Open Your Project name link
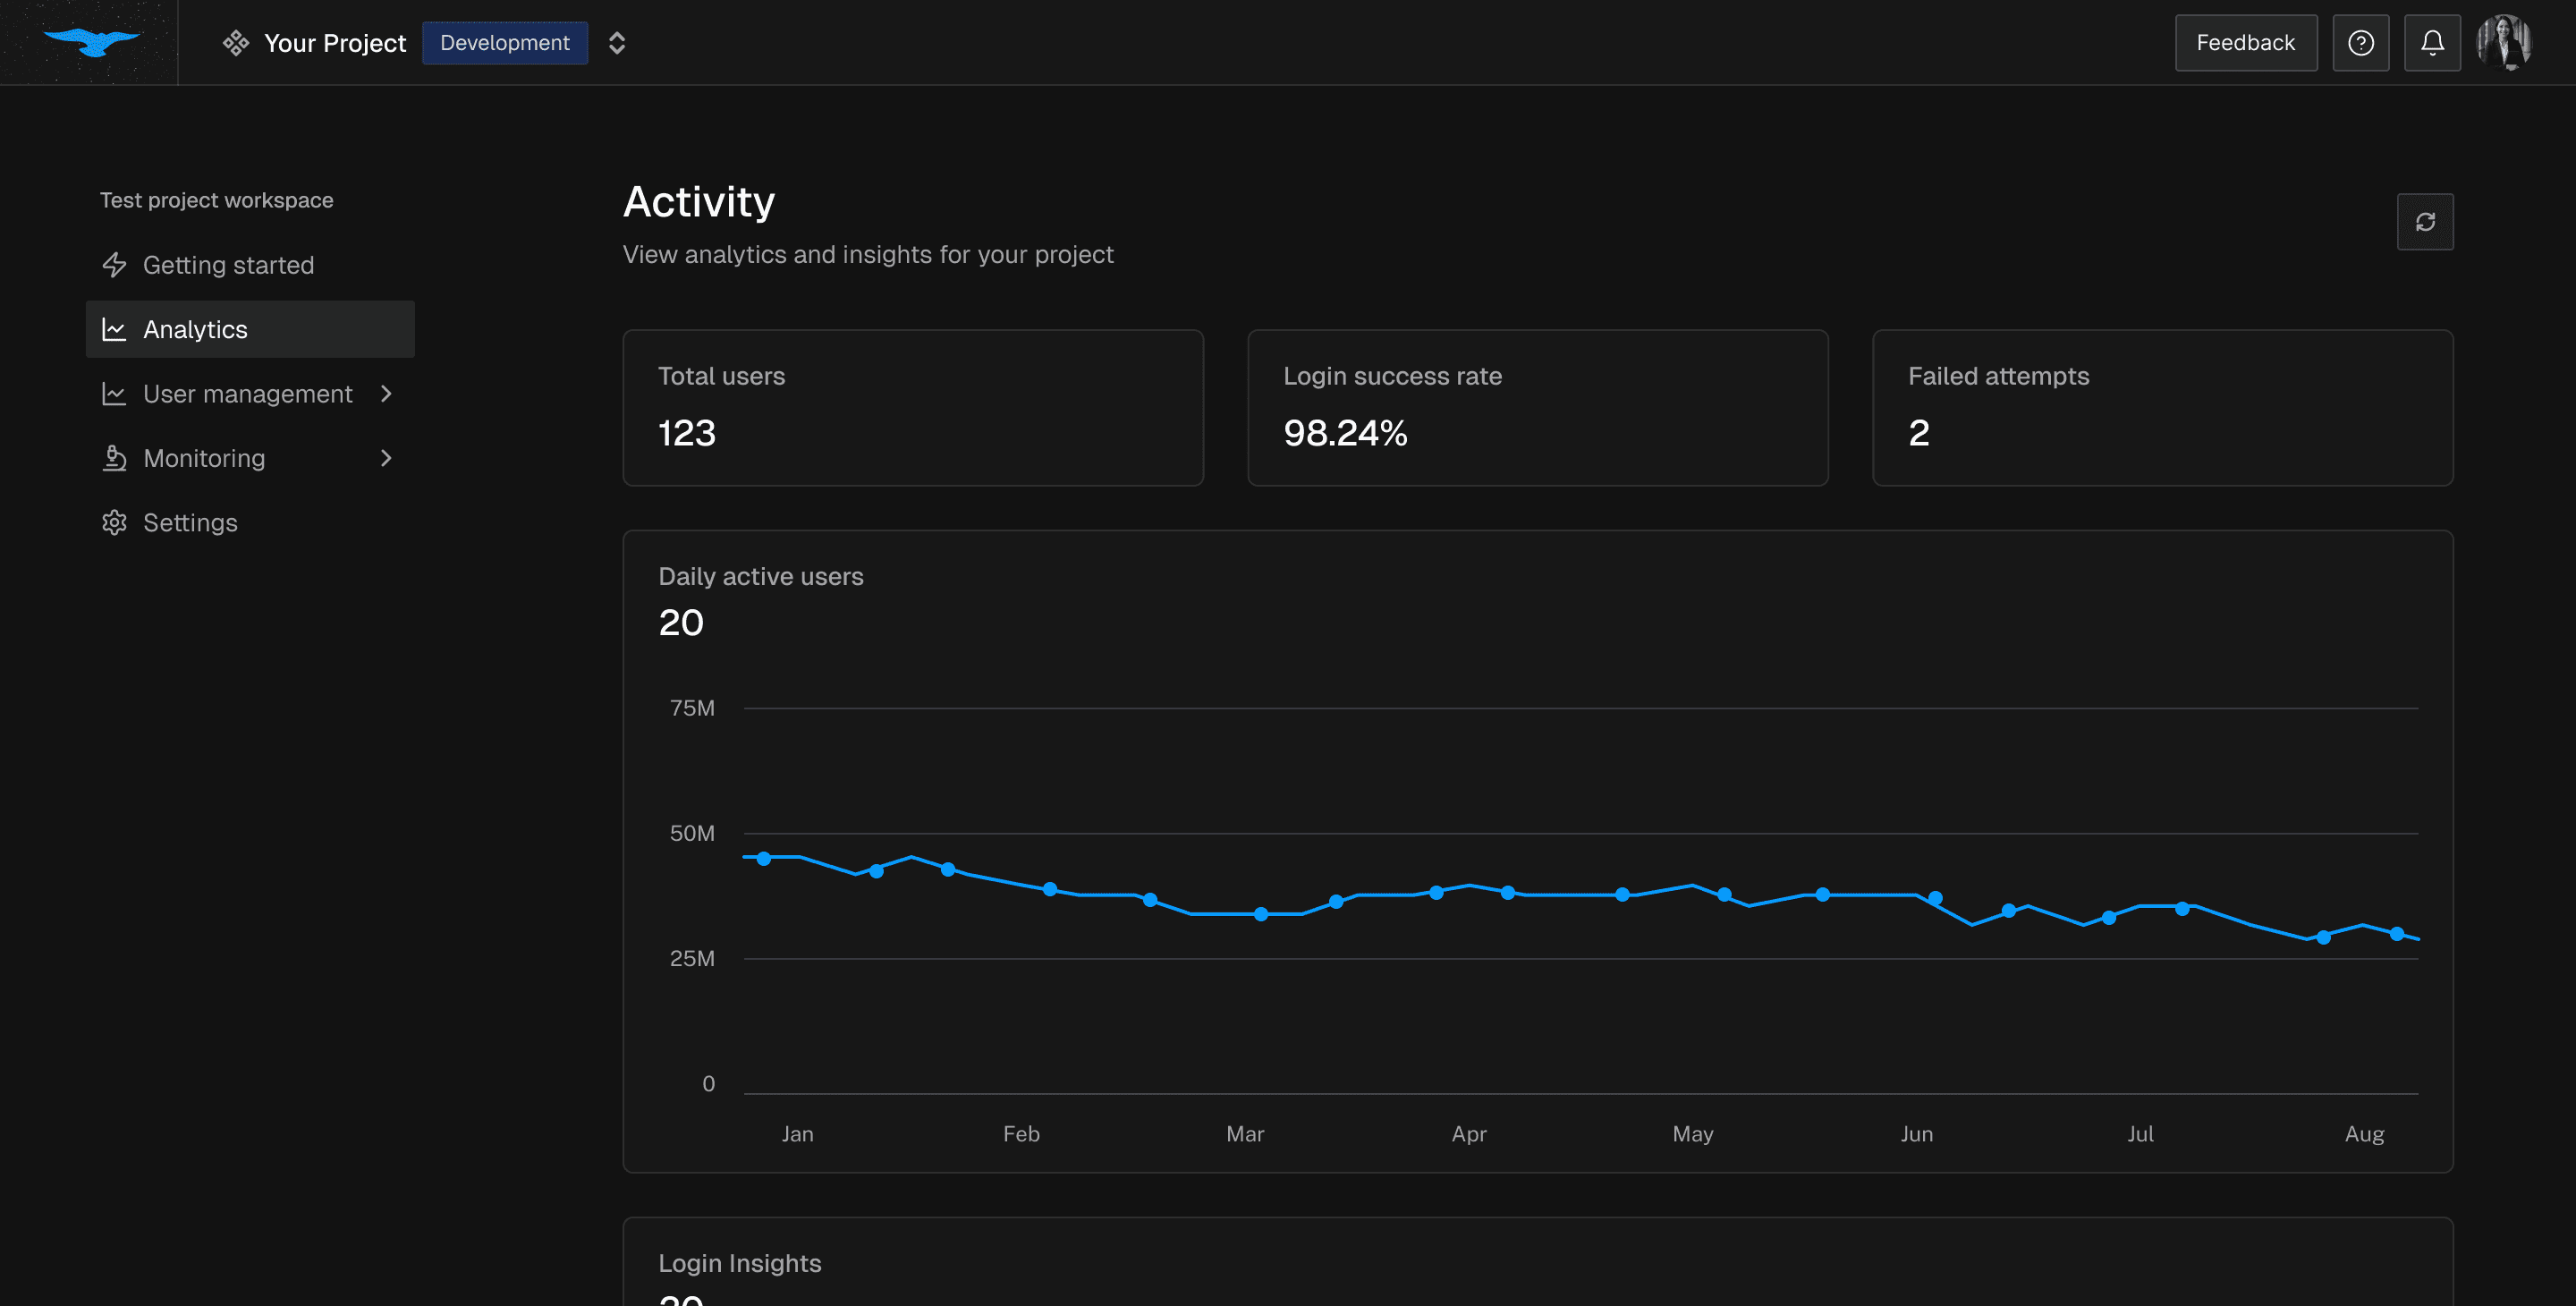Viewport: 2576px width, 1306px height. click(335, 43)
